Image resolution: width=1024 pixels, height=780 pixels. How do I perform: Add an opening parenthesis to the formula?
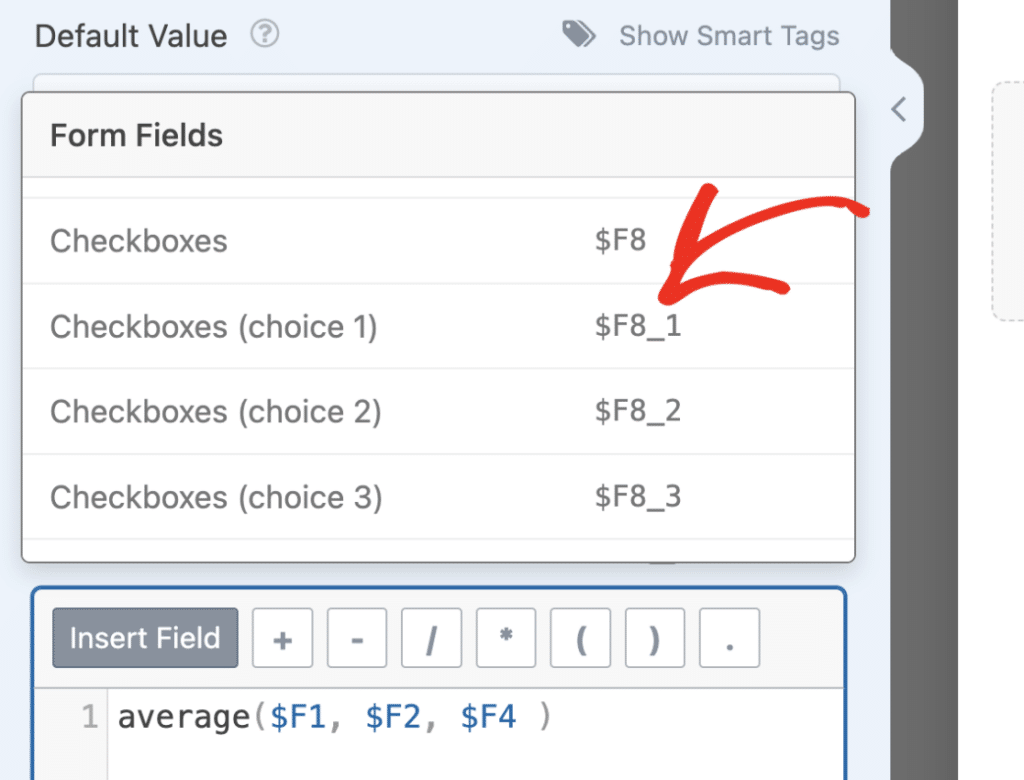tap(580, 638)
